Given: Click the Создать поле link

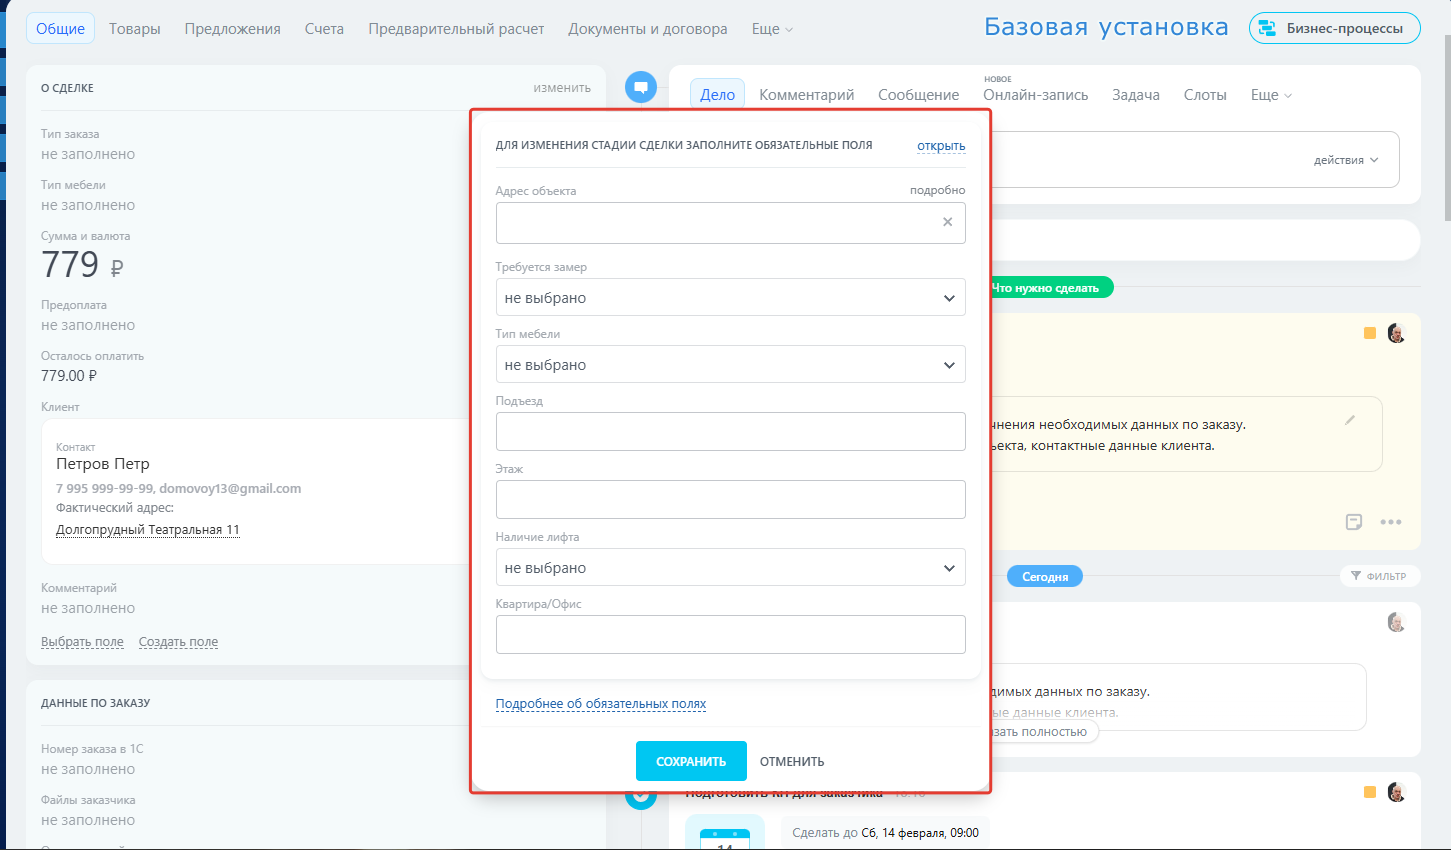Looking at the screenshot, I should tap(178, 642).
